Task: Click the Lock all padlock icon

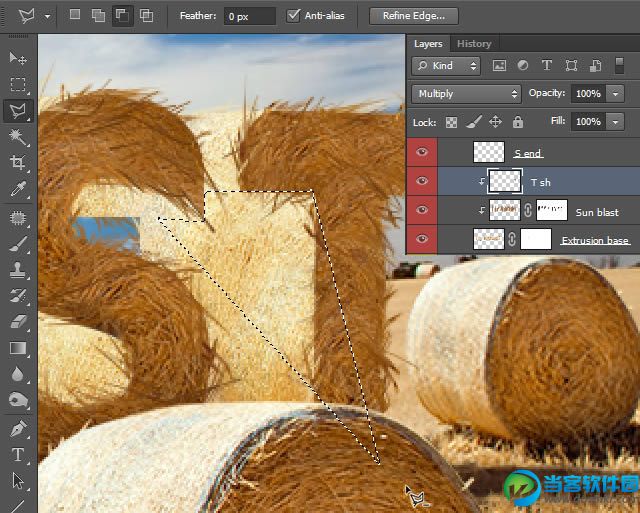Action: click(517, 122)
